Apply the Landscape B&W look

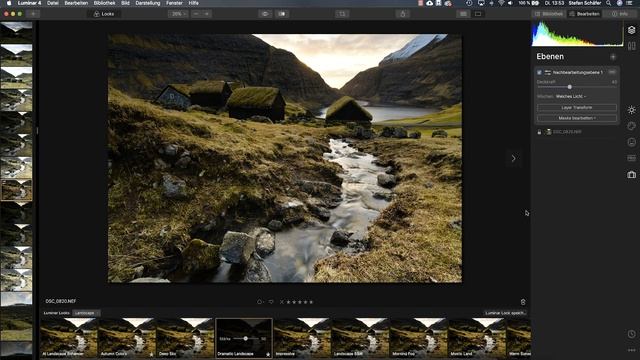click(360, 338)
